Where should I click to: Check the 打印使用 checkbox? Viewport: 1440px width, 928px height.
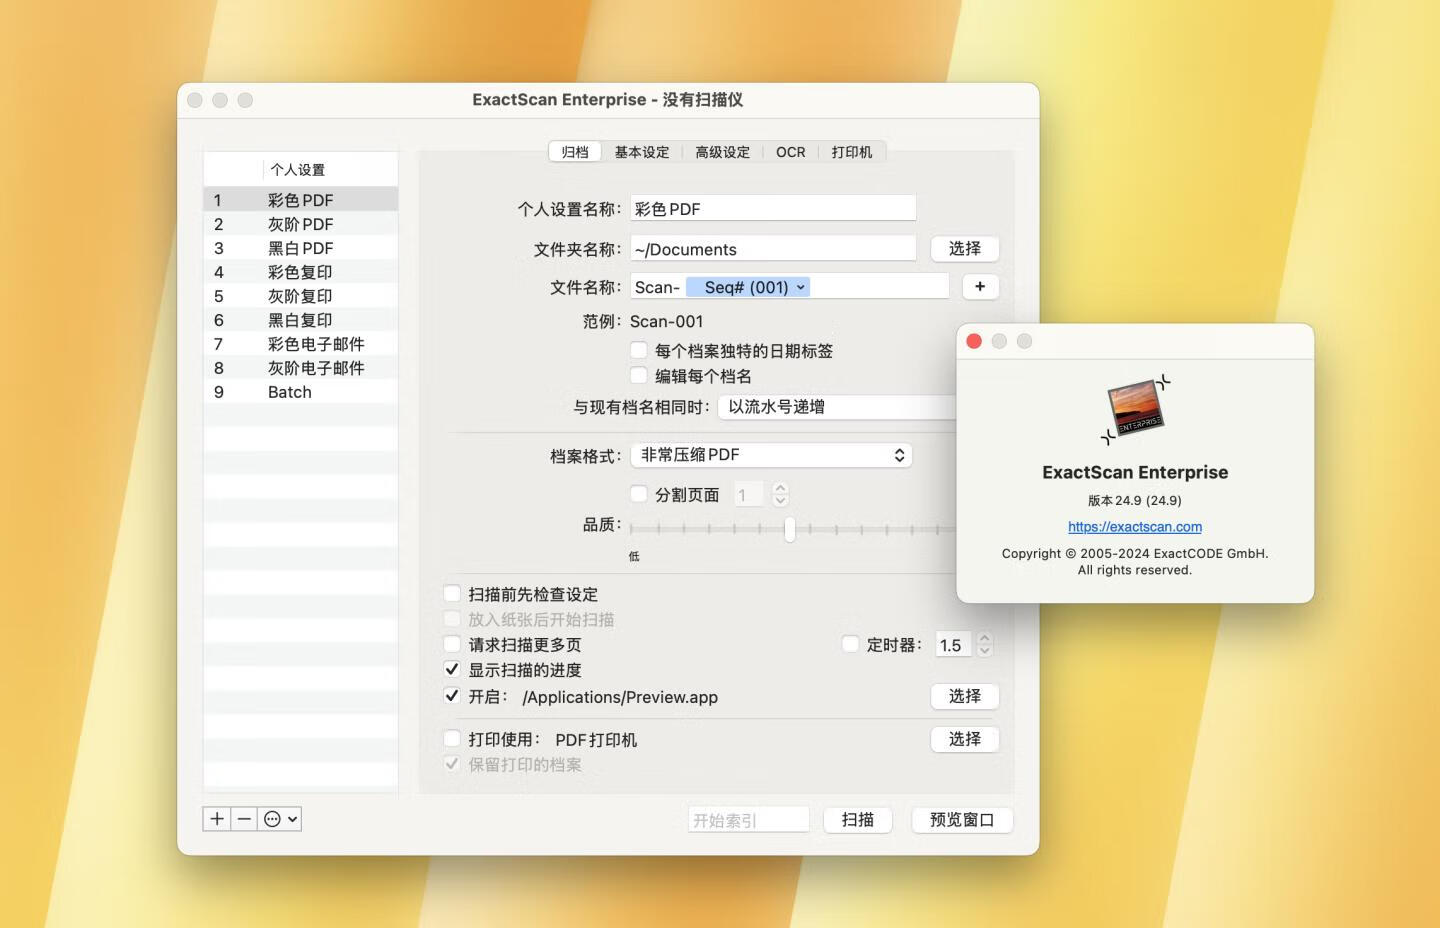452,739
